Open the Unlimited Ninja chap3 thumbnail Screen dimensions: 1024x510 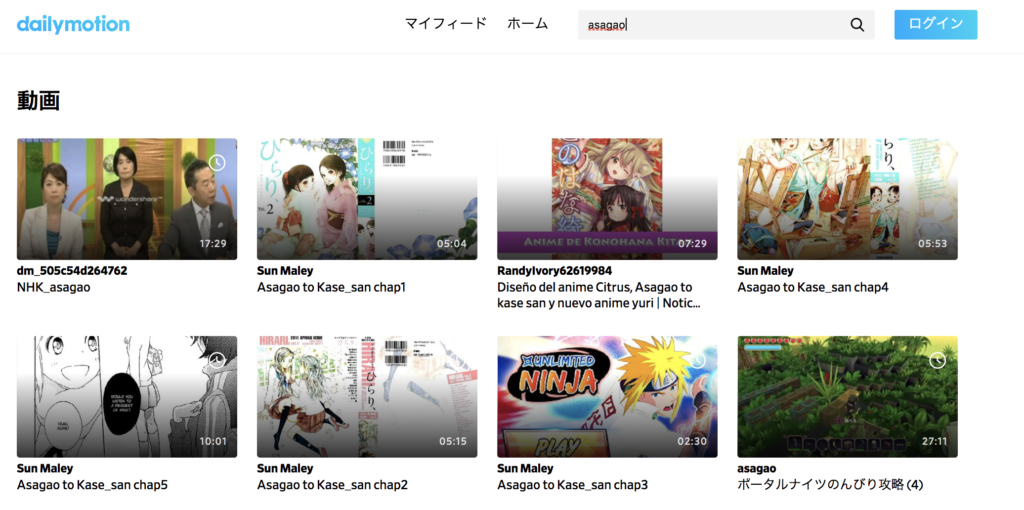pyautogui.click(x=607, y=396)
